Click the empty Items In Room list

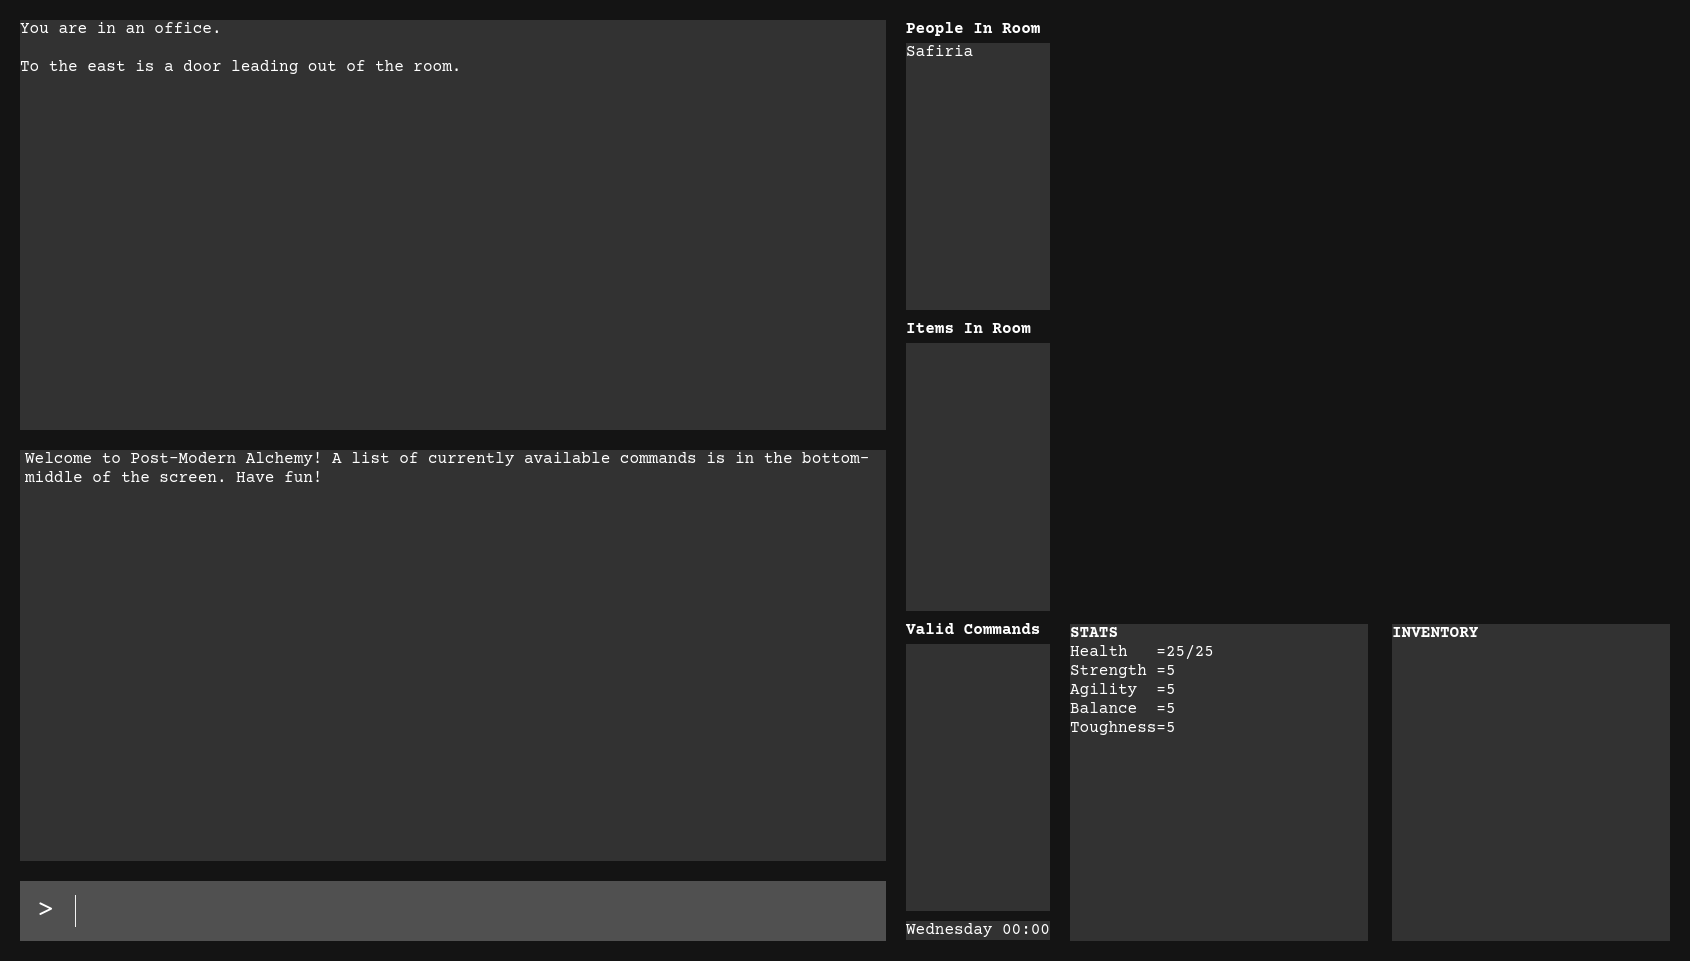[977, 476]
